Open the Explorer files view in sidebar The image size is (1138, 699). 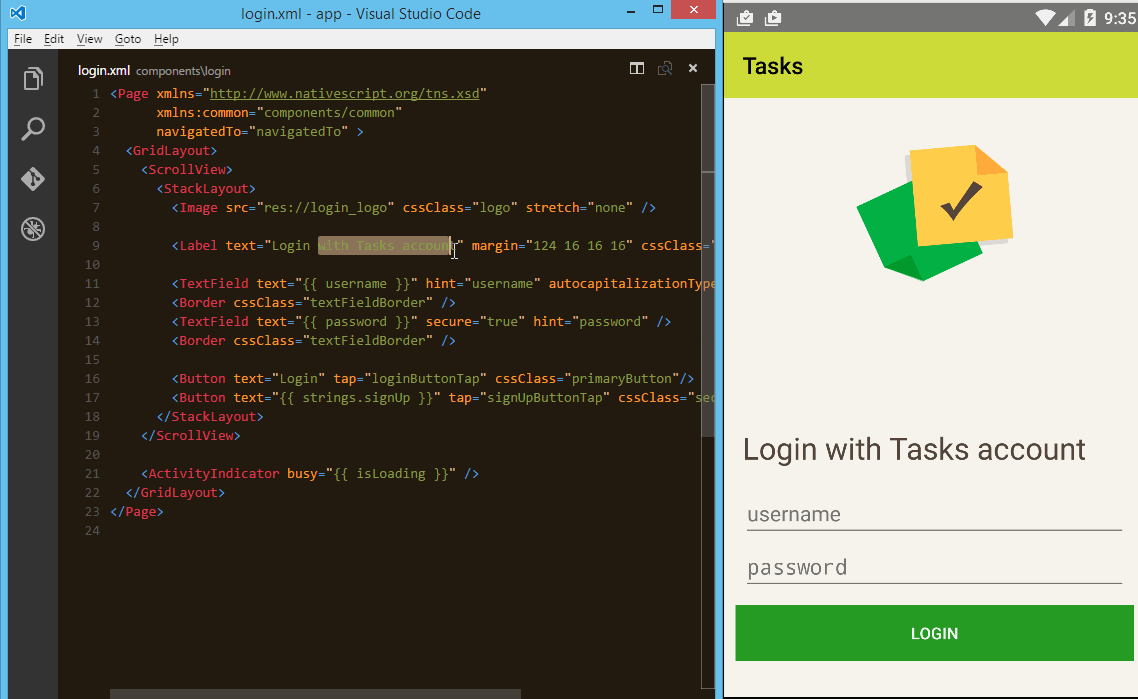[33, 79]
